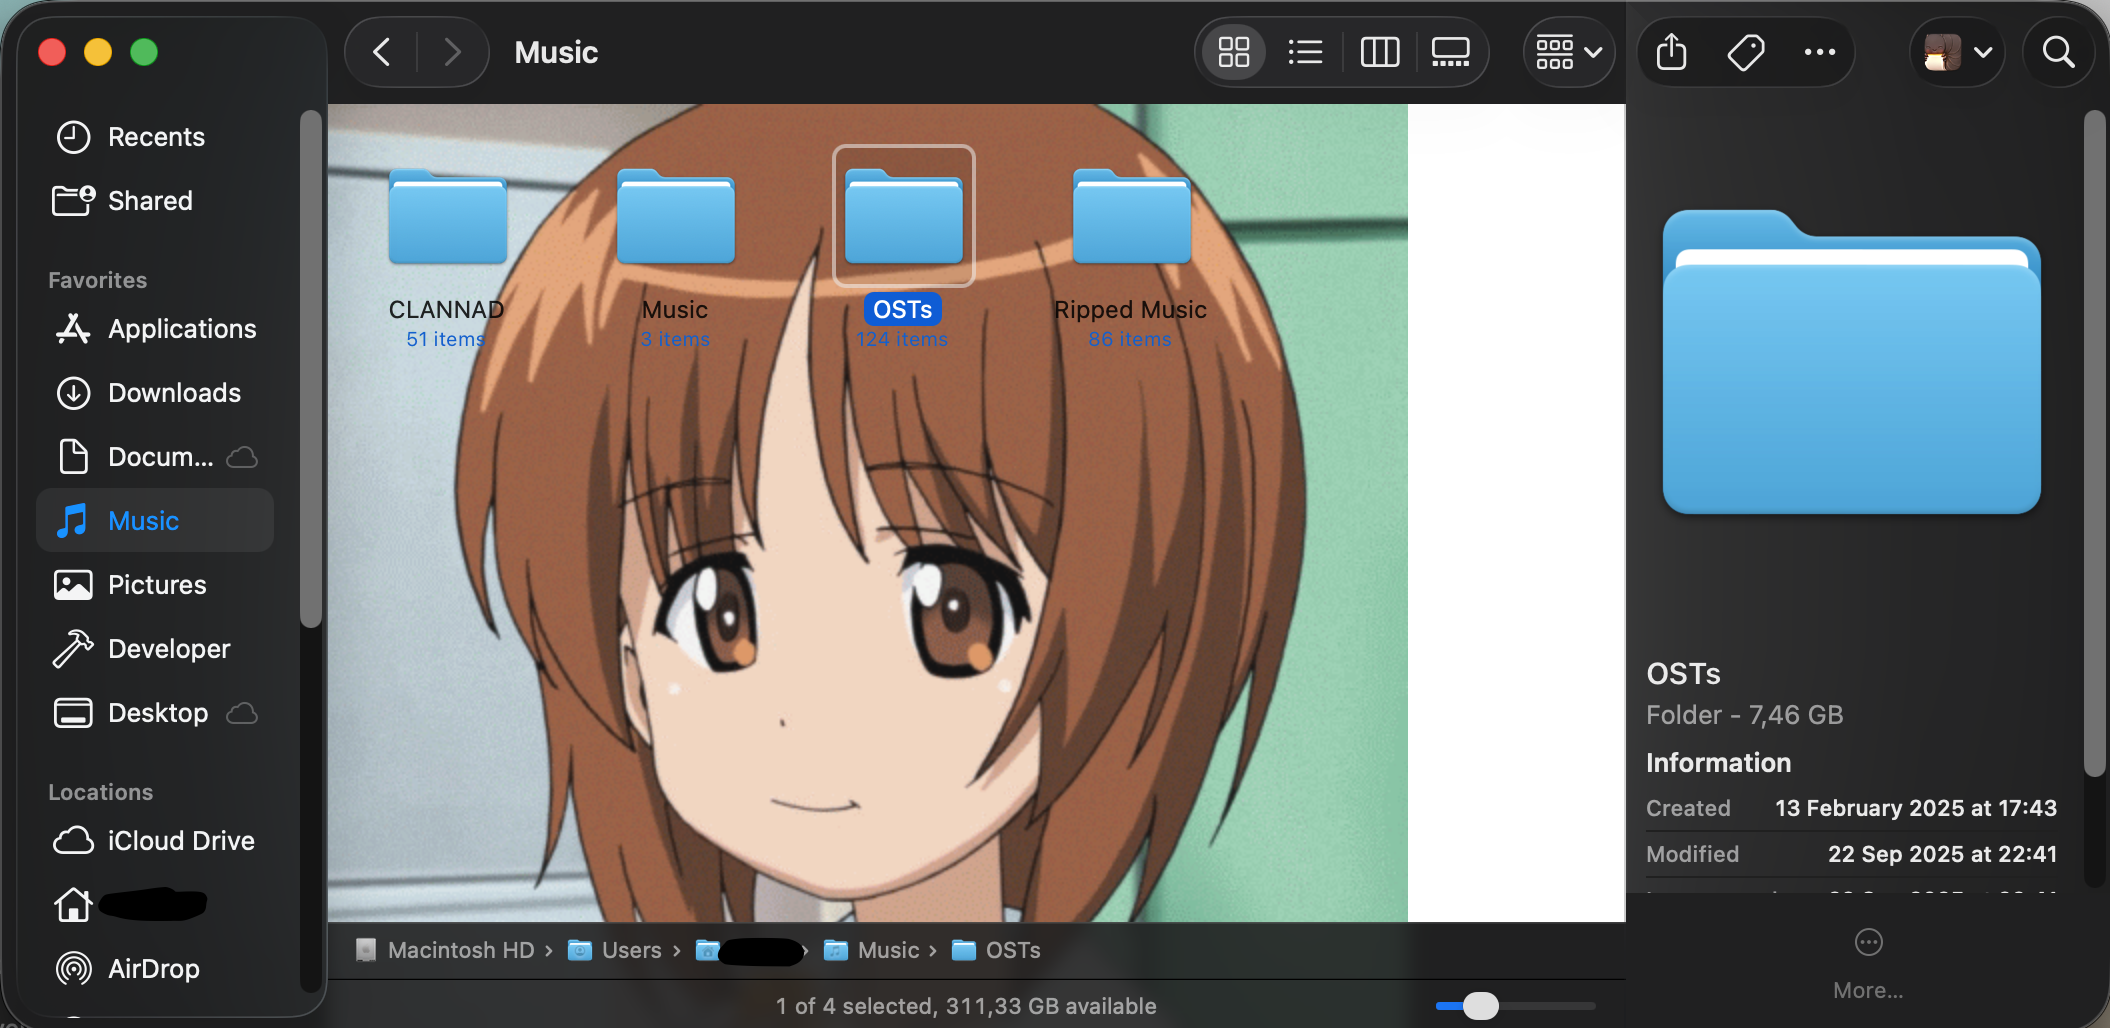Select the Music subfolder icon
The image size is (2110, 1028).
click(676, 216)
